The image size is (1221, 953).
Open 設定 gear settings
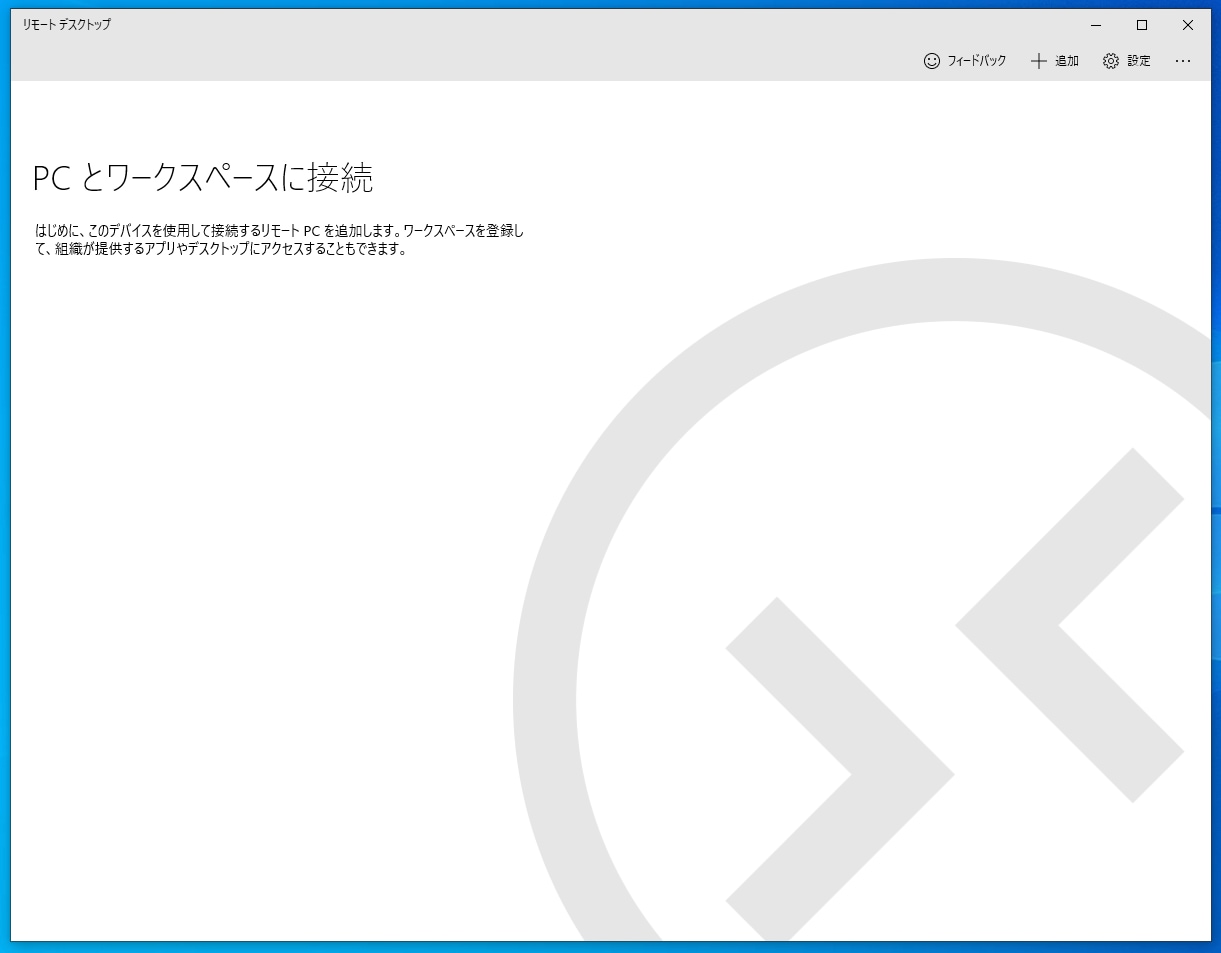(1126, 61)
